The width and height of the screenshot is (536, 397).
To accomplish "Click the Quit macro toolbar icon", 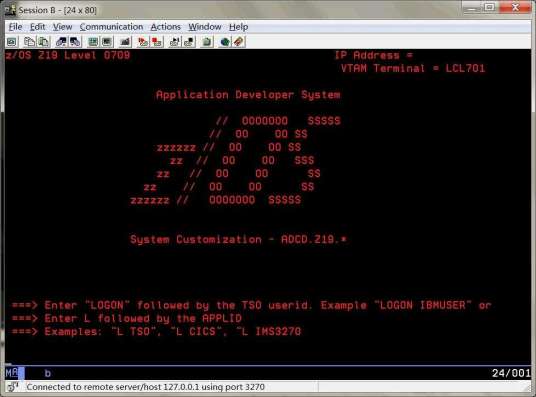I will click(189, 42).
